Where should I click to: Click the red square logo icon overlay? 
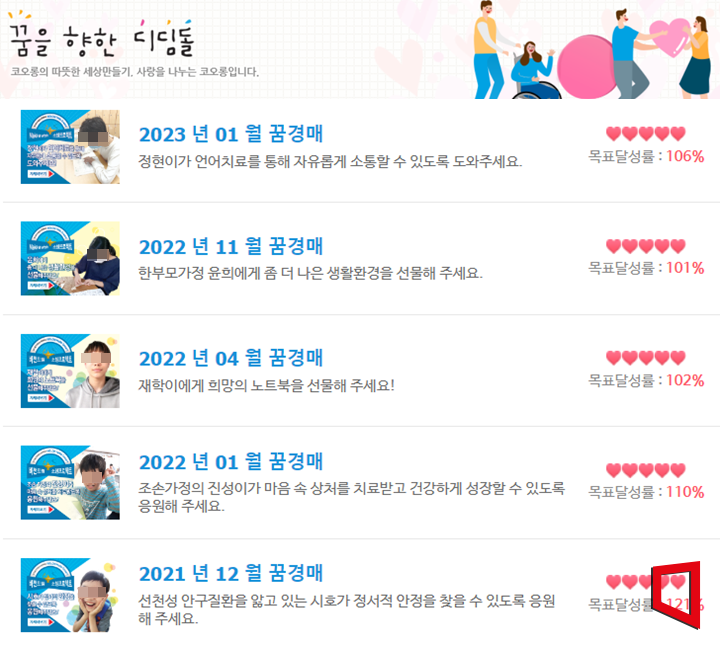tap(676, 595)
